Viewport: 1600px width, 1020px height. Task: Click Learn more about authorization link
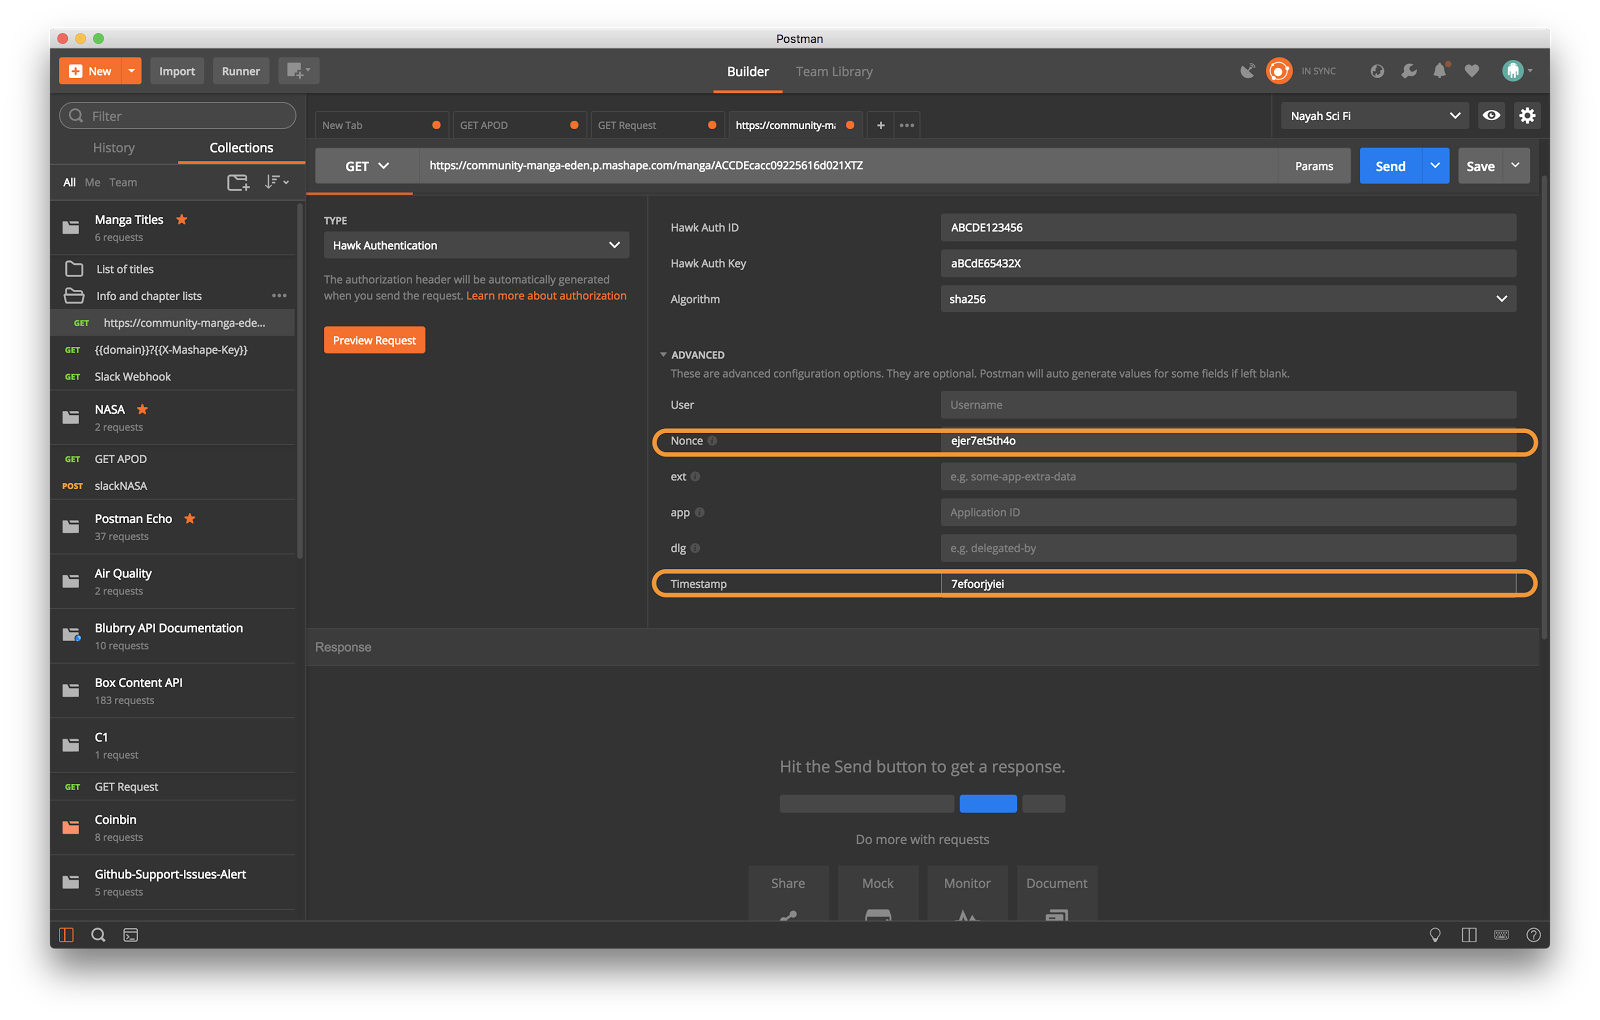pyautogui.click(x=546, y=296)
